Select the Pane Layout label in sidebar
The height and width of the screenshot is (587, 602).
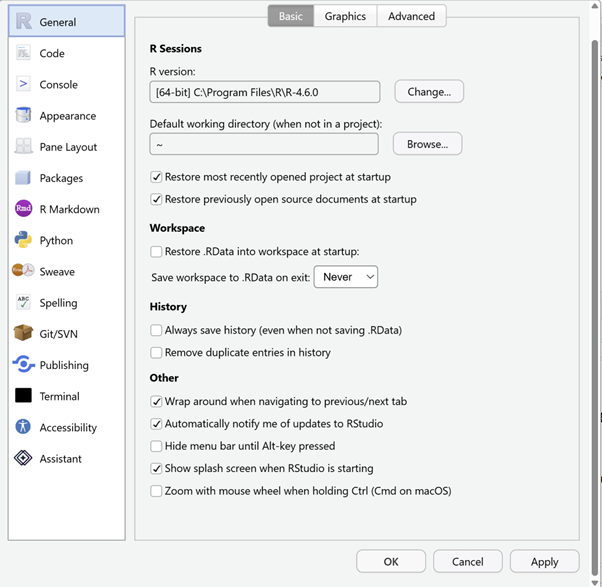68,147
